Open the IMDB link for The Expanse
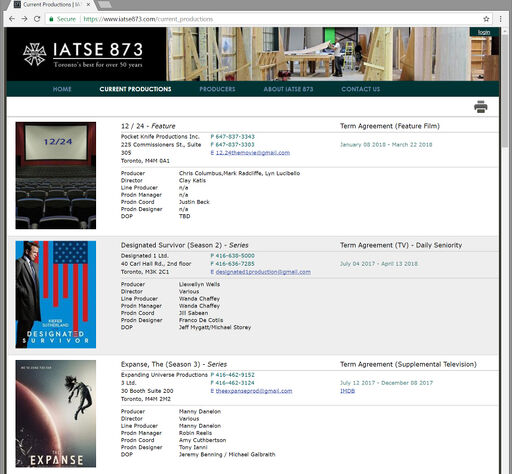 (x=347, y=391)
